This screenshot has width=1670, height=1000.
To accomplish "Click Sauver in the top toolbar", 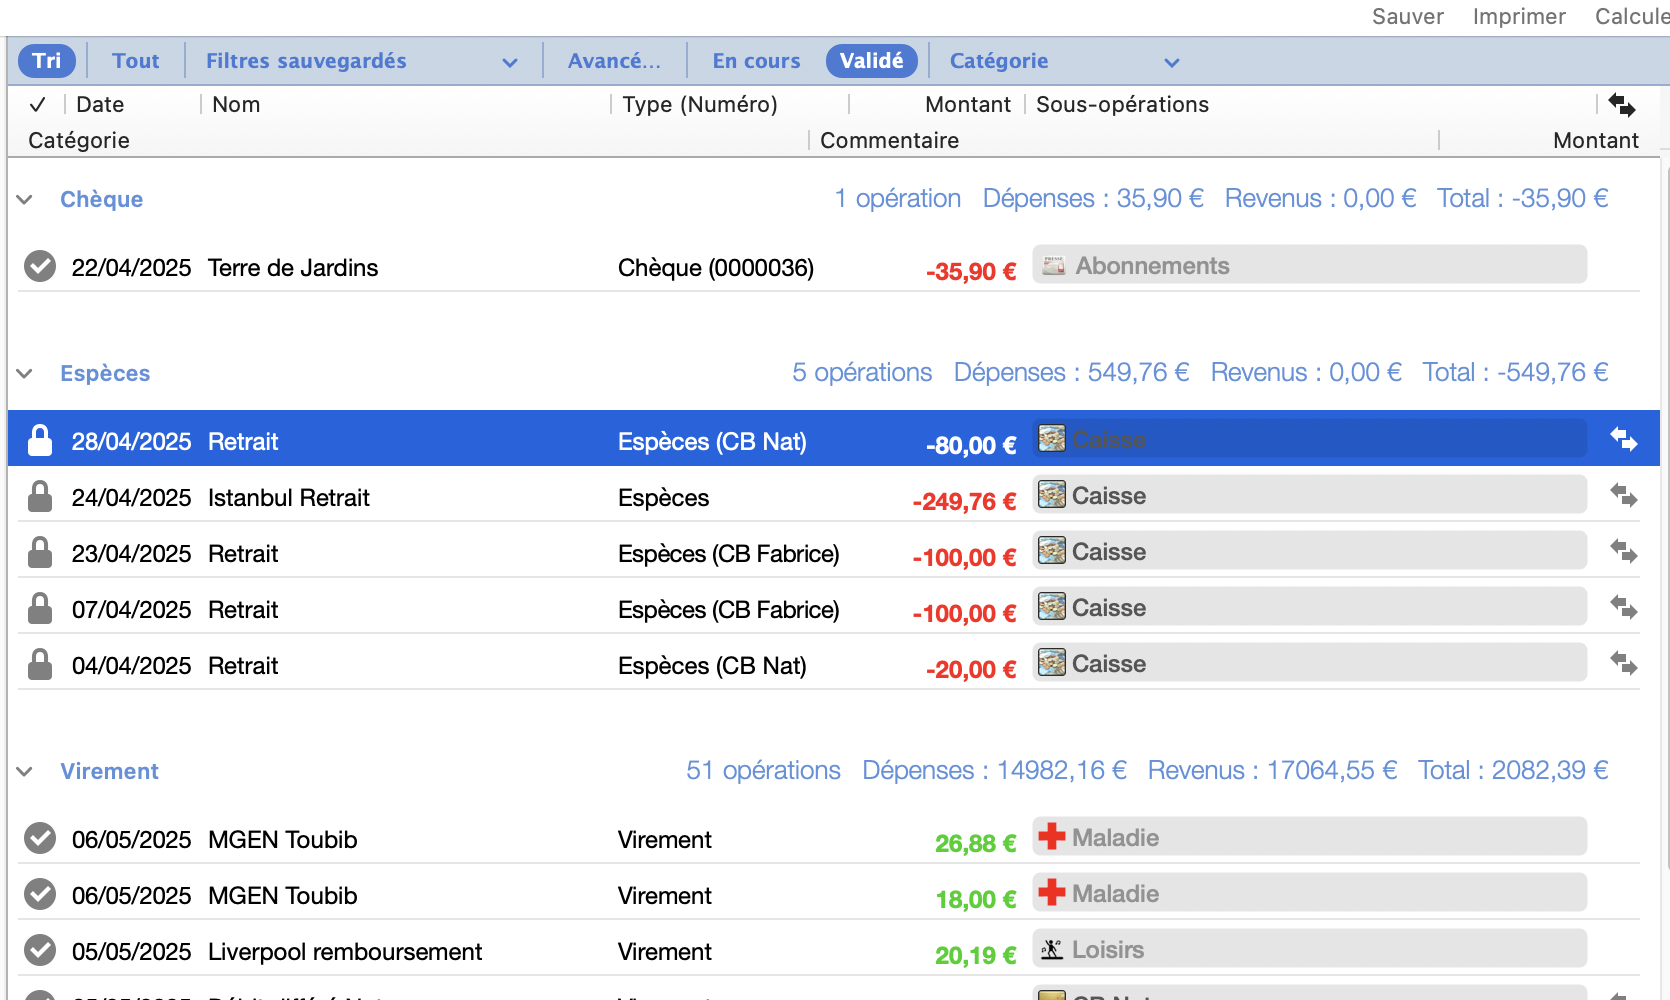I will (1407, 16).
